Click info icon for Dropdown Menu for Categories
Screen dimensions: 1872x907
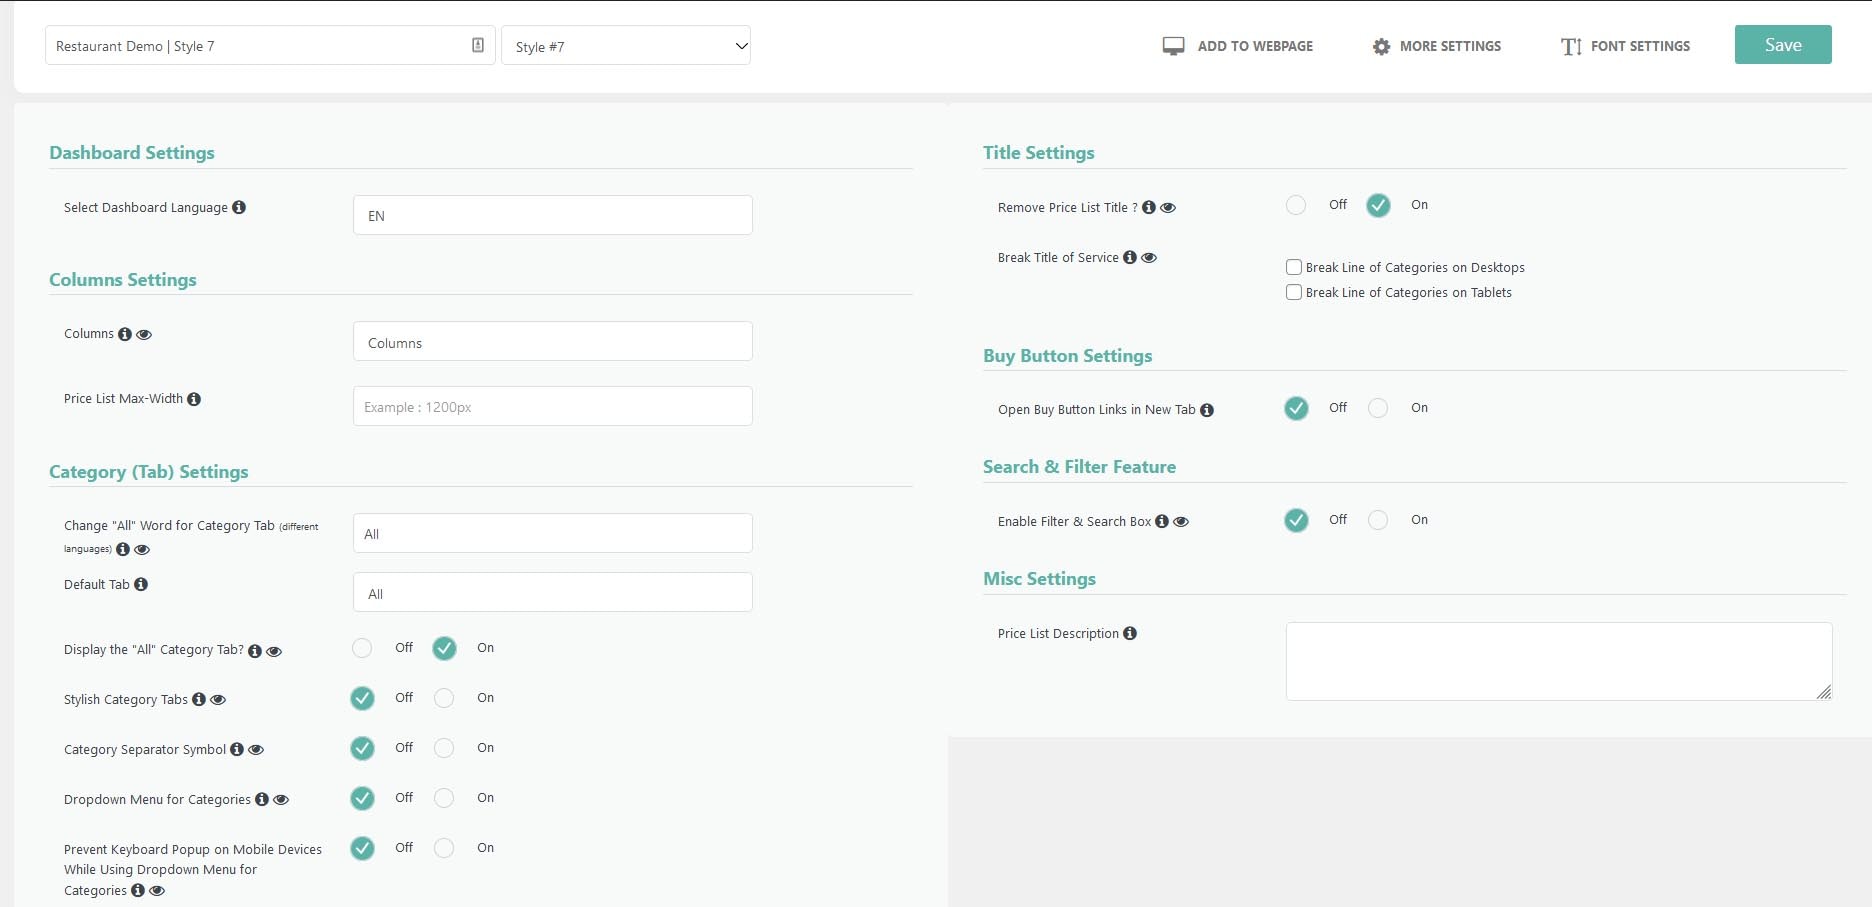click(262, 799)
